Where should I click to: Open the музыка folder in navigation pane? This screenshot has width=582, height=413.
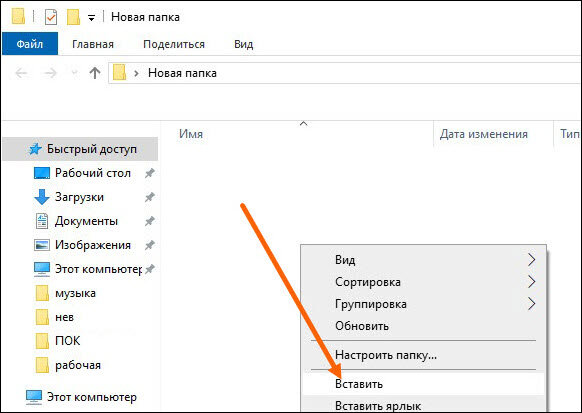75,293
